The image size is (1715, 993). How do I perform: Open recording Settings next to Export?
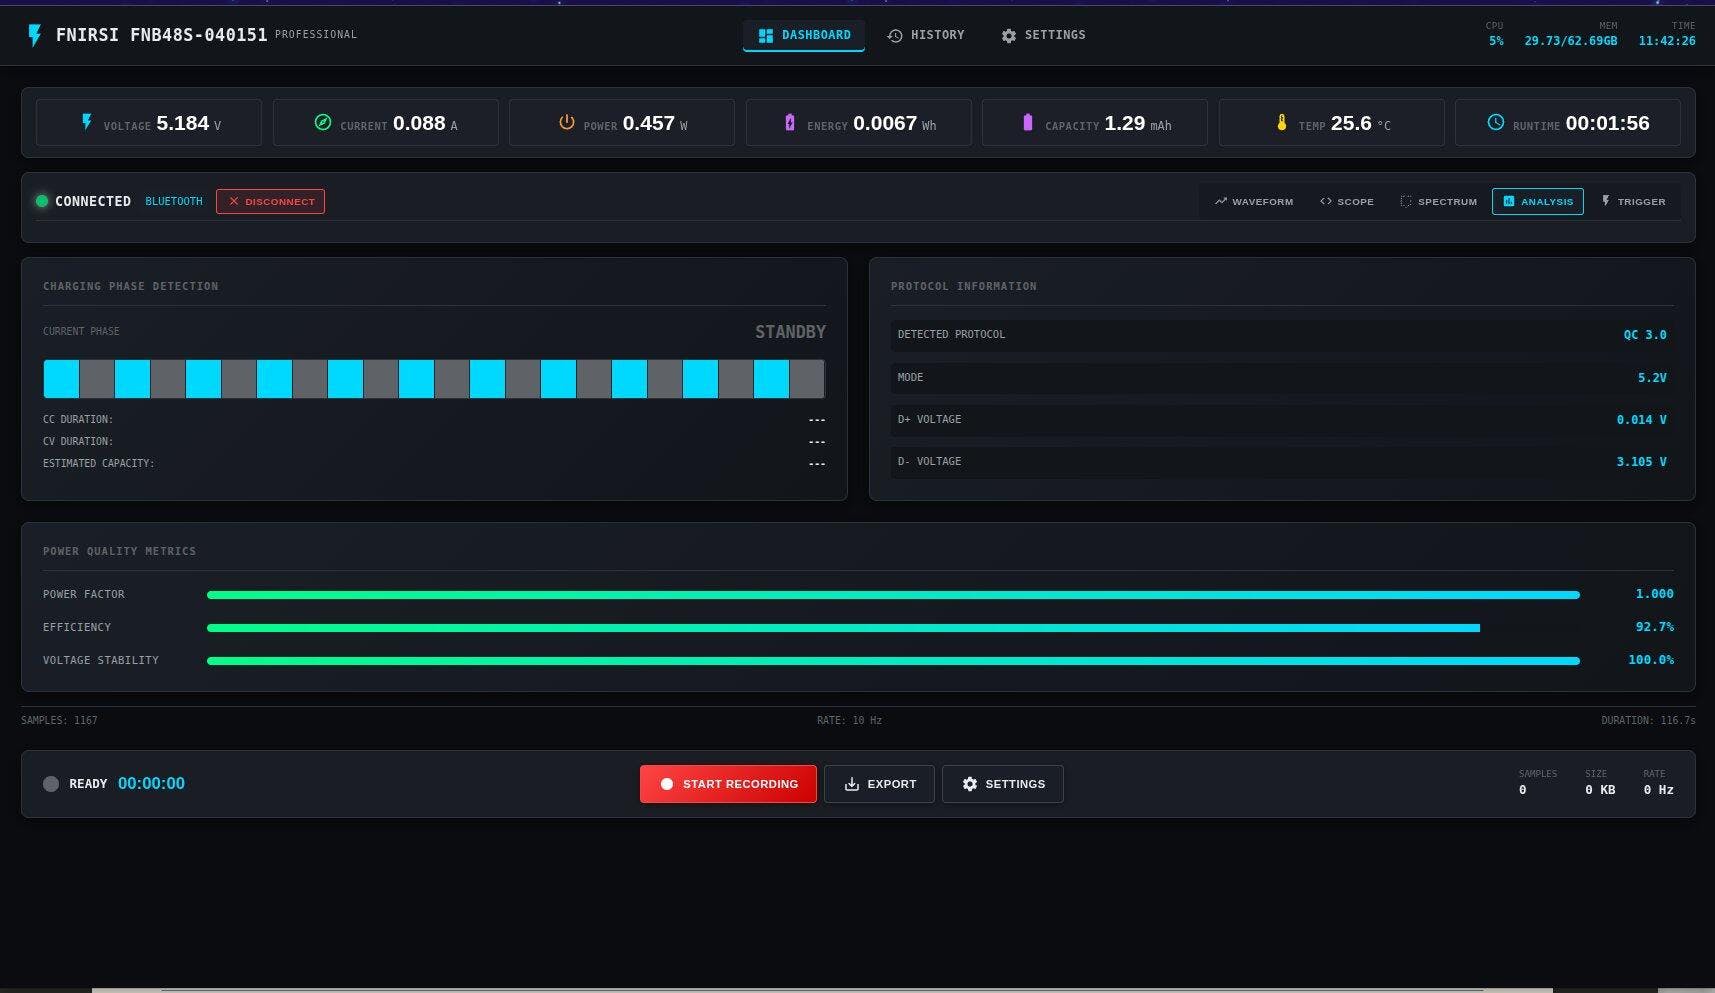[1002, 784]
